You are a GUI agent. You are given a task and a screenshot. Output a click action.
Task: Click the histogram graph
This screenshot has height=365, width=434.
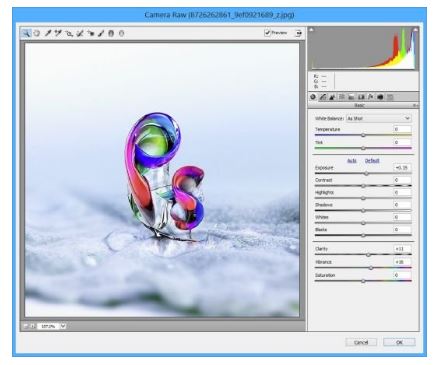click(x=363, y=49)
